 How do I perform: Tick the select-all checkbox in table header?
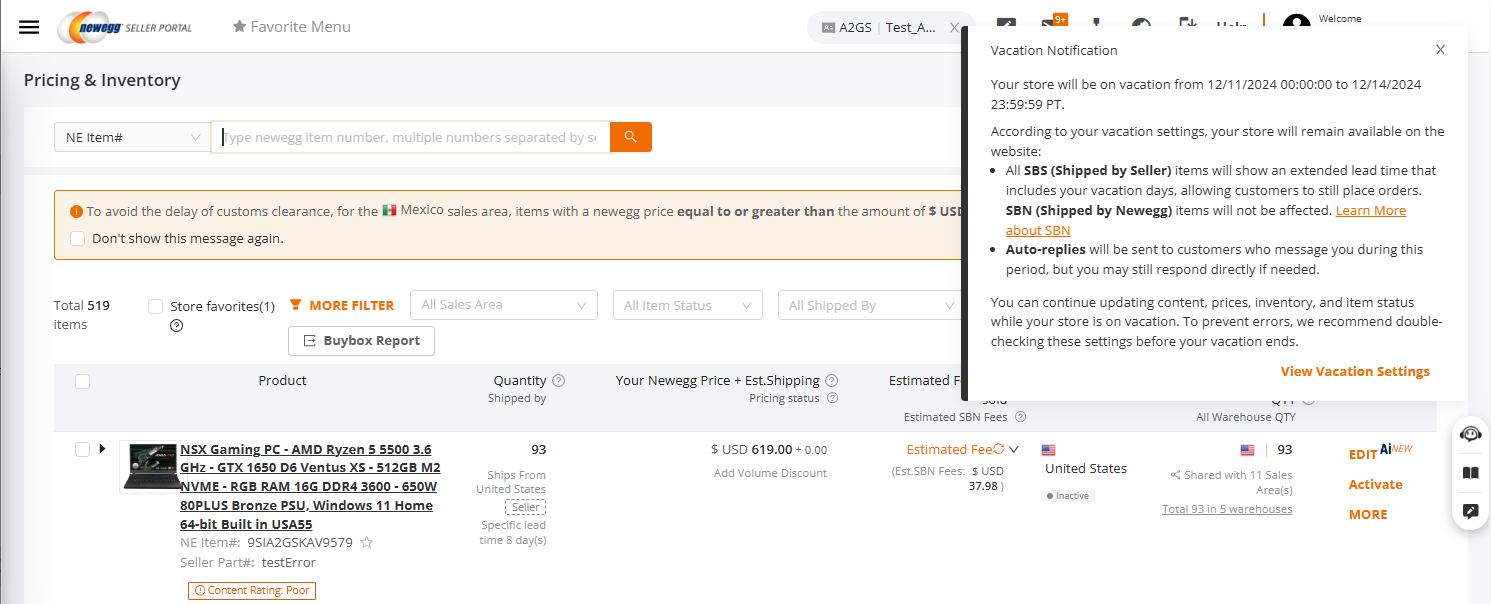click(82, 380)
